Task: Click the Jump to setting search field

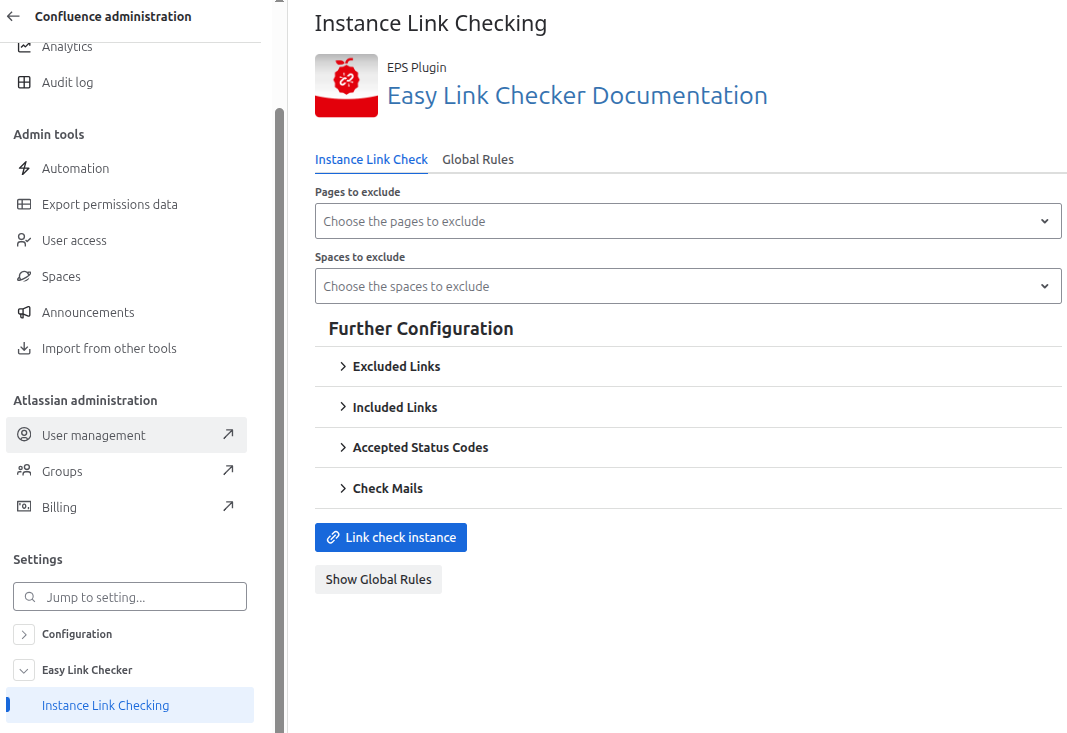Action: [130, 597]
